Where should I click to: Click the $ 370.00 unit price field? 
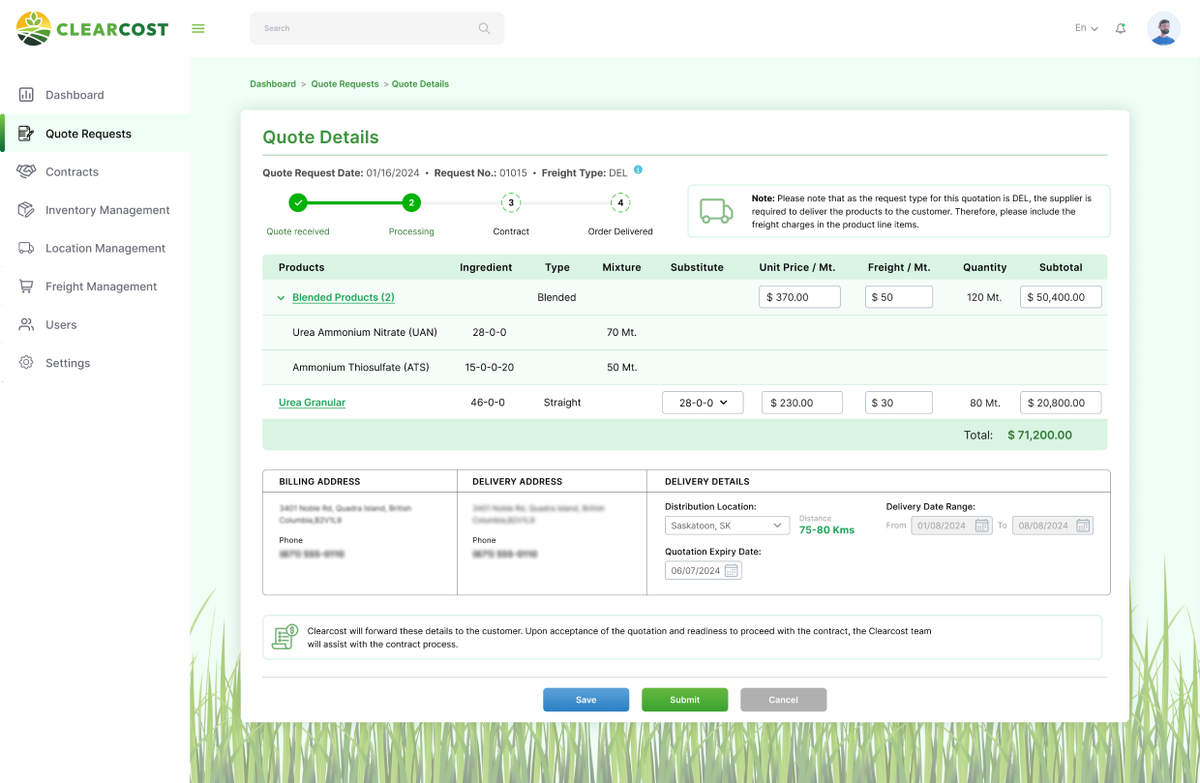tap(799, 297)
